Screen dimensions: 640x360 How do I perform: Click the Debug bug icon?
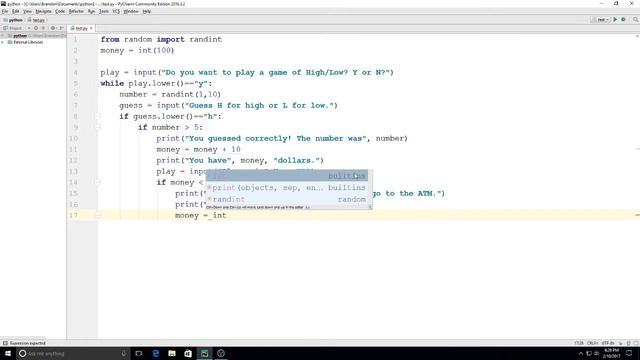[x=623, y=20]
